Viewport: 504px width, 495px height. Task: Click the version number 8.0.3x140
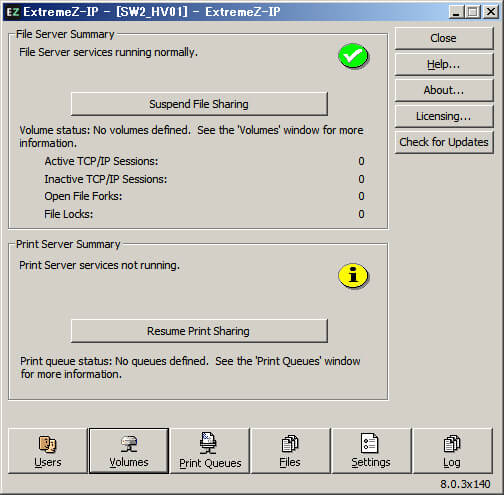pos(465,484)
